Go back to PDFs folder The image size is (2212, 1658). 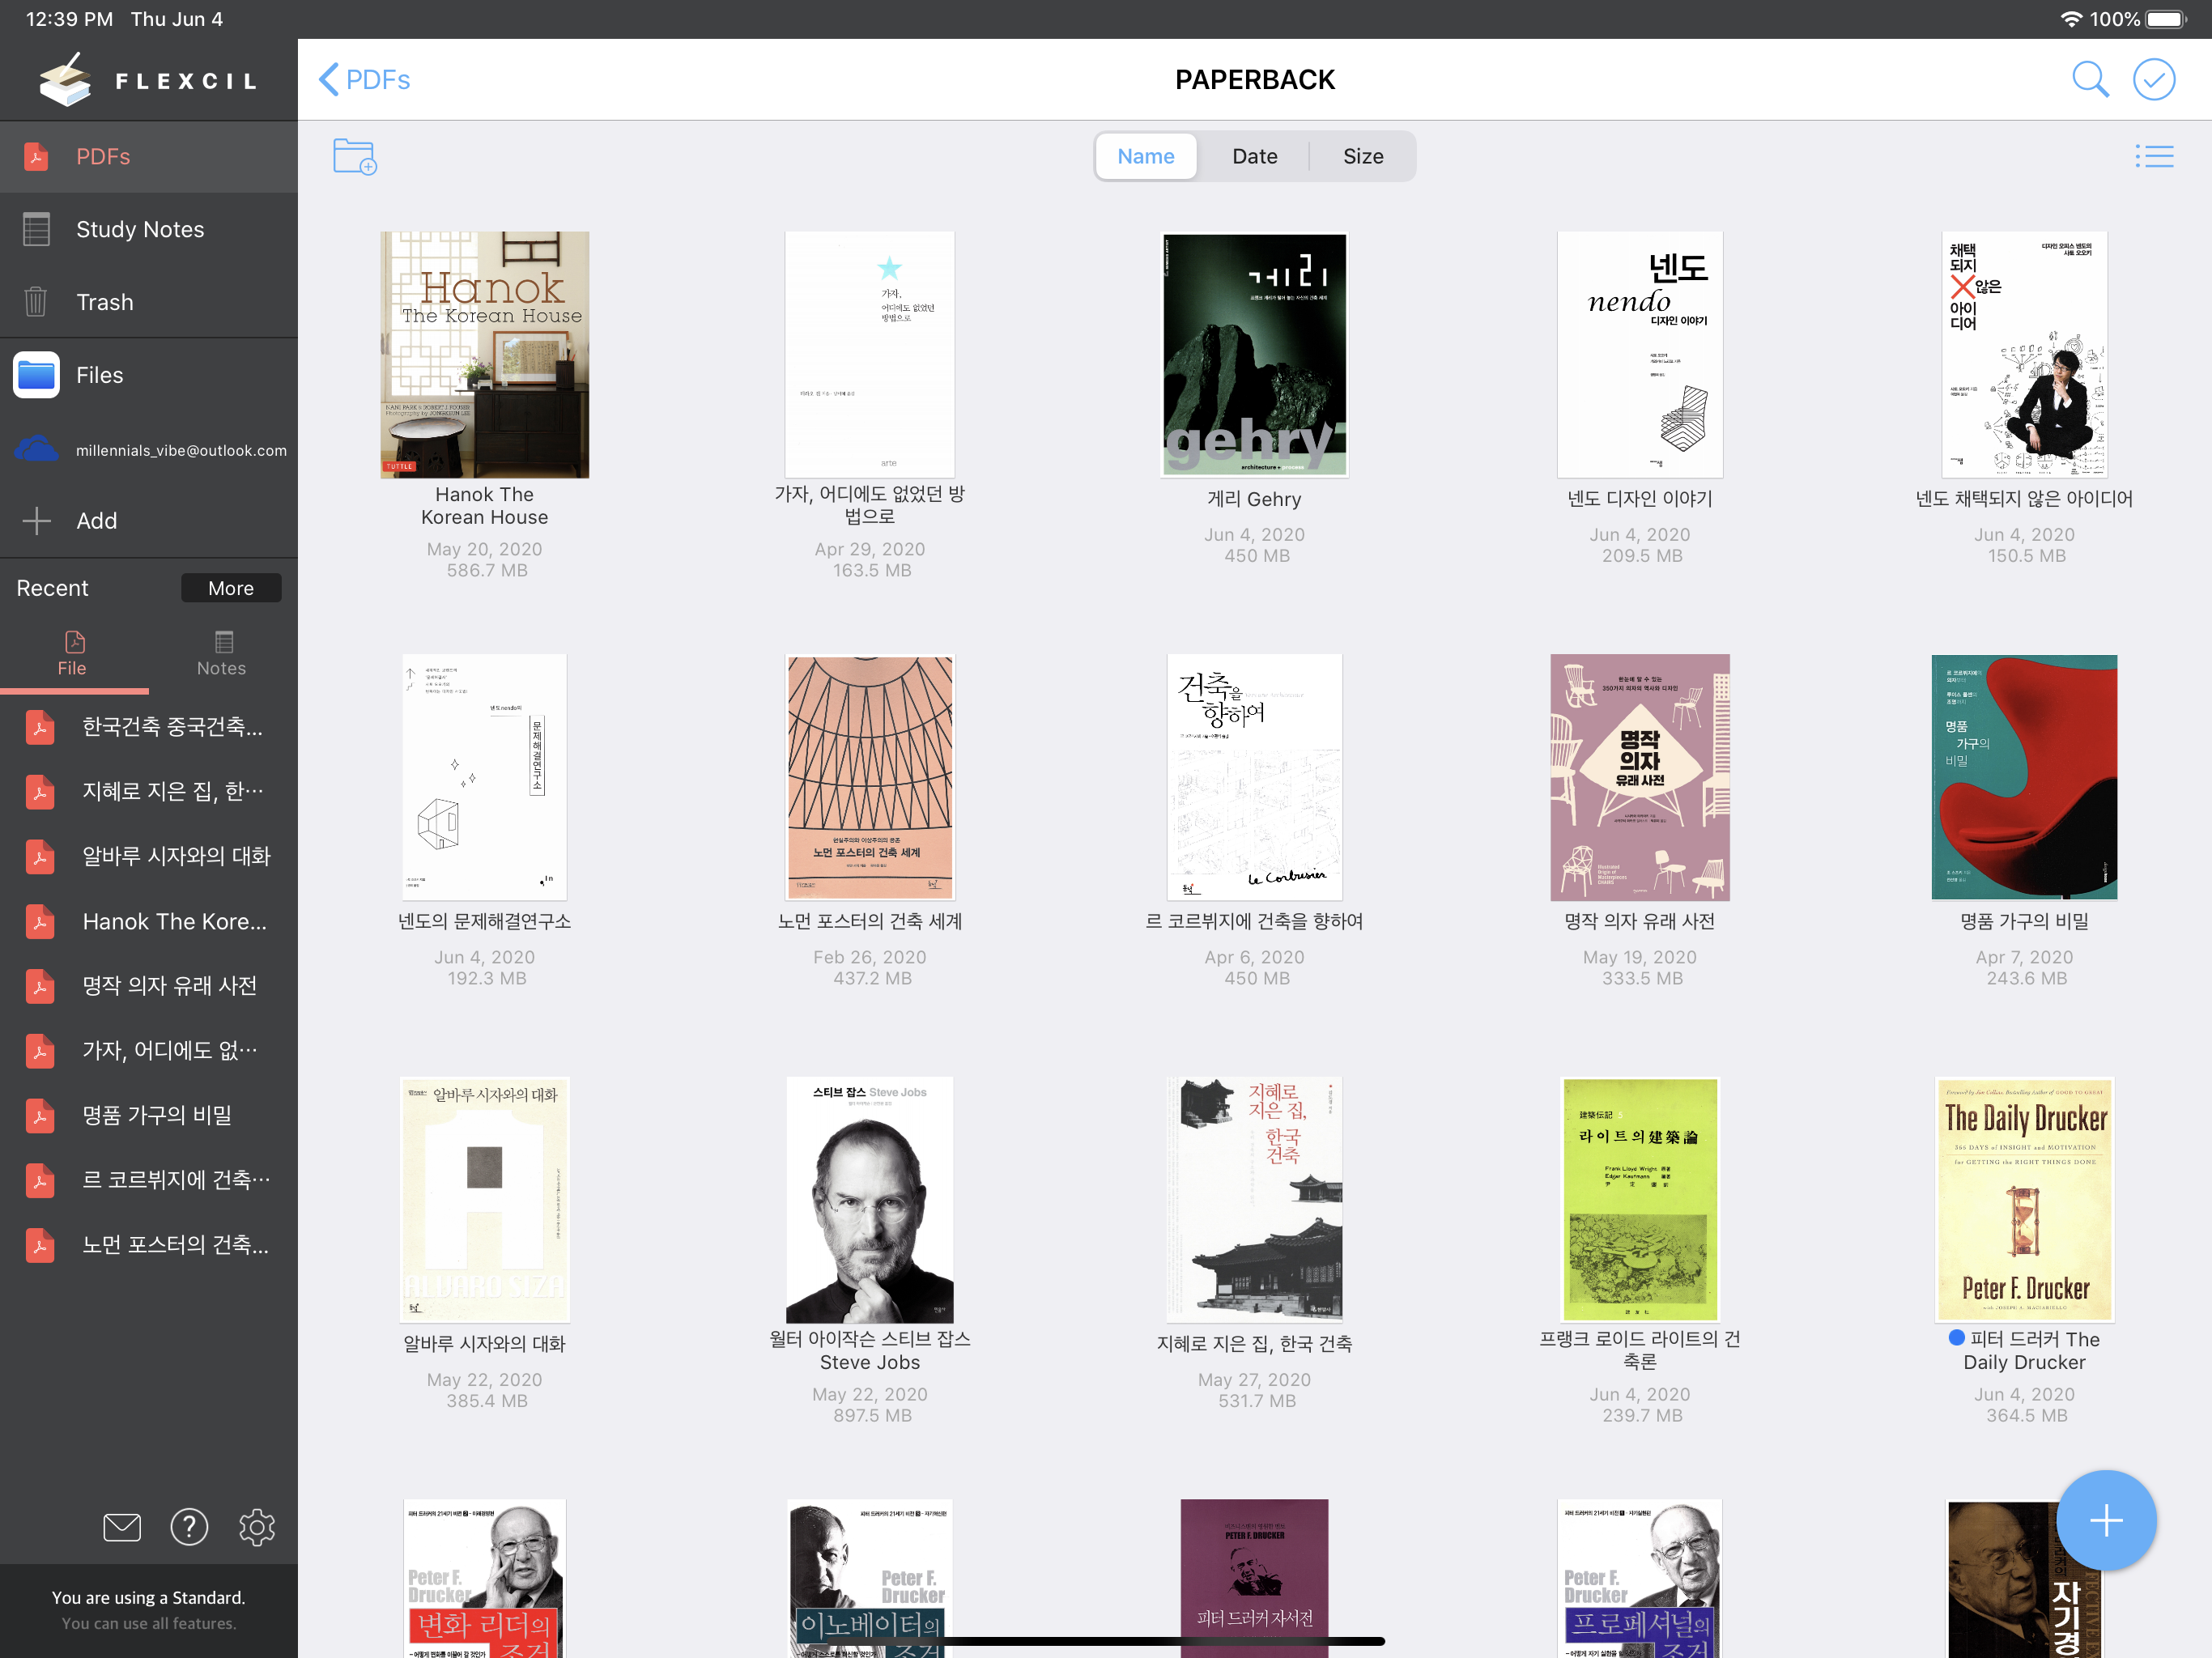pyautogui.click(x=365, y=79)
